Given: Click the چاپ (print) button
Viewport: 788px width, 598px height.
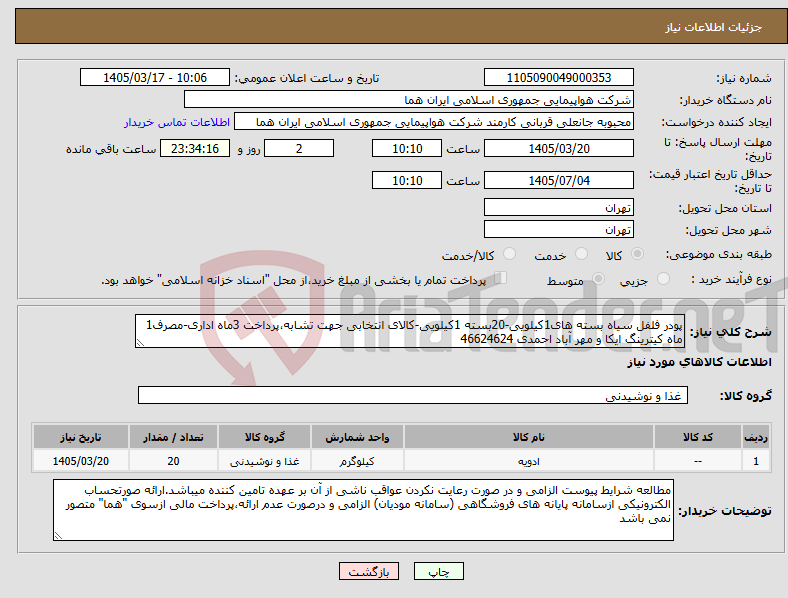Looking at the screenshot, I should (438, 571).
